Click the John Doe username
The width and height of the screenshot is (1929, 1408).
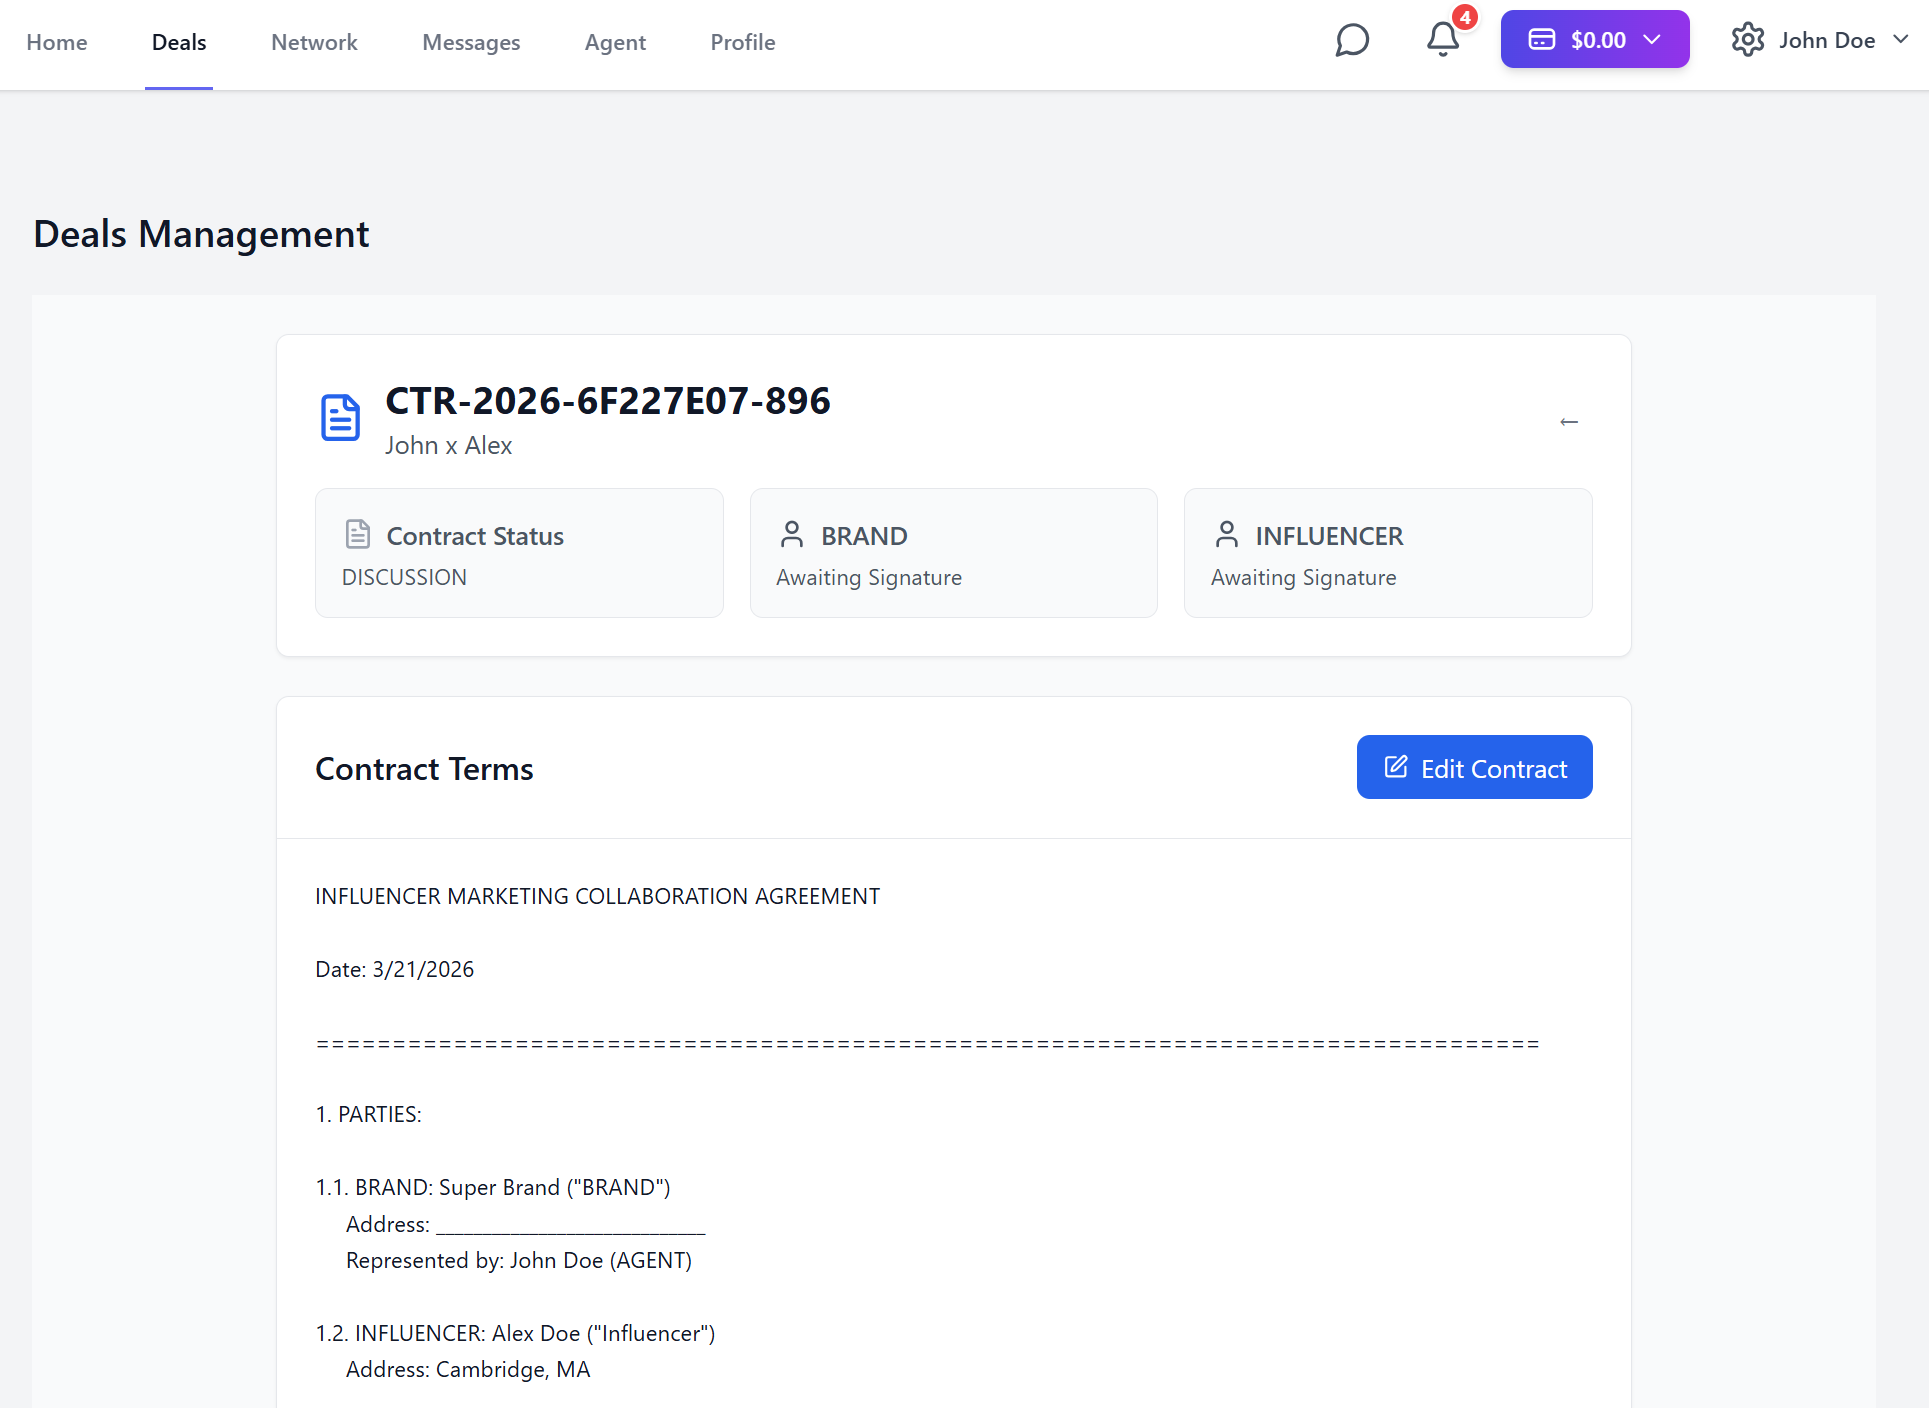coord(1827,40)
